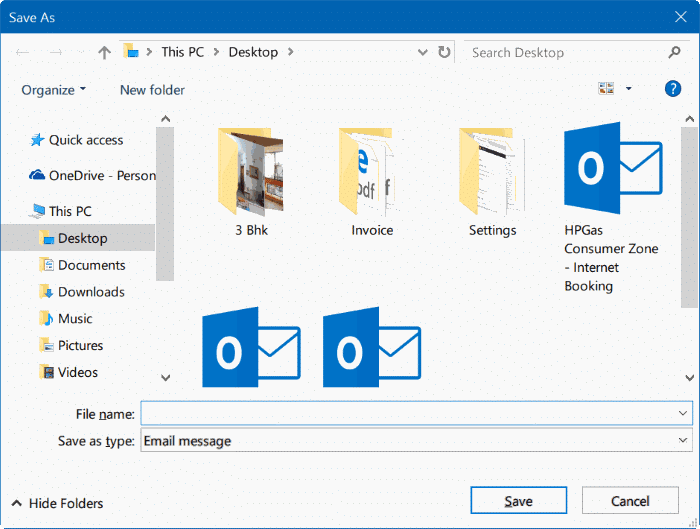Click the Documents folder icon
Screen dimensions: 700x529
(46, 265)
